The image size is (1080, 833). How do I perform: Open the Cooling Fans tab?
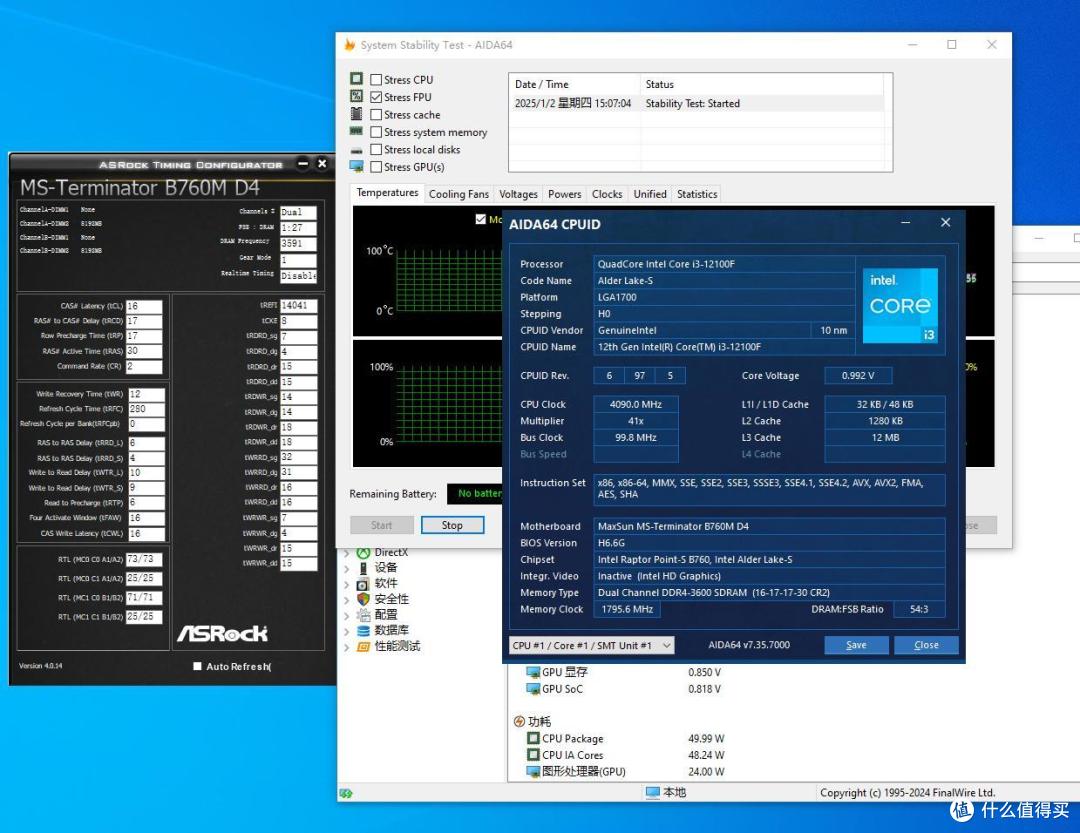459,194
